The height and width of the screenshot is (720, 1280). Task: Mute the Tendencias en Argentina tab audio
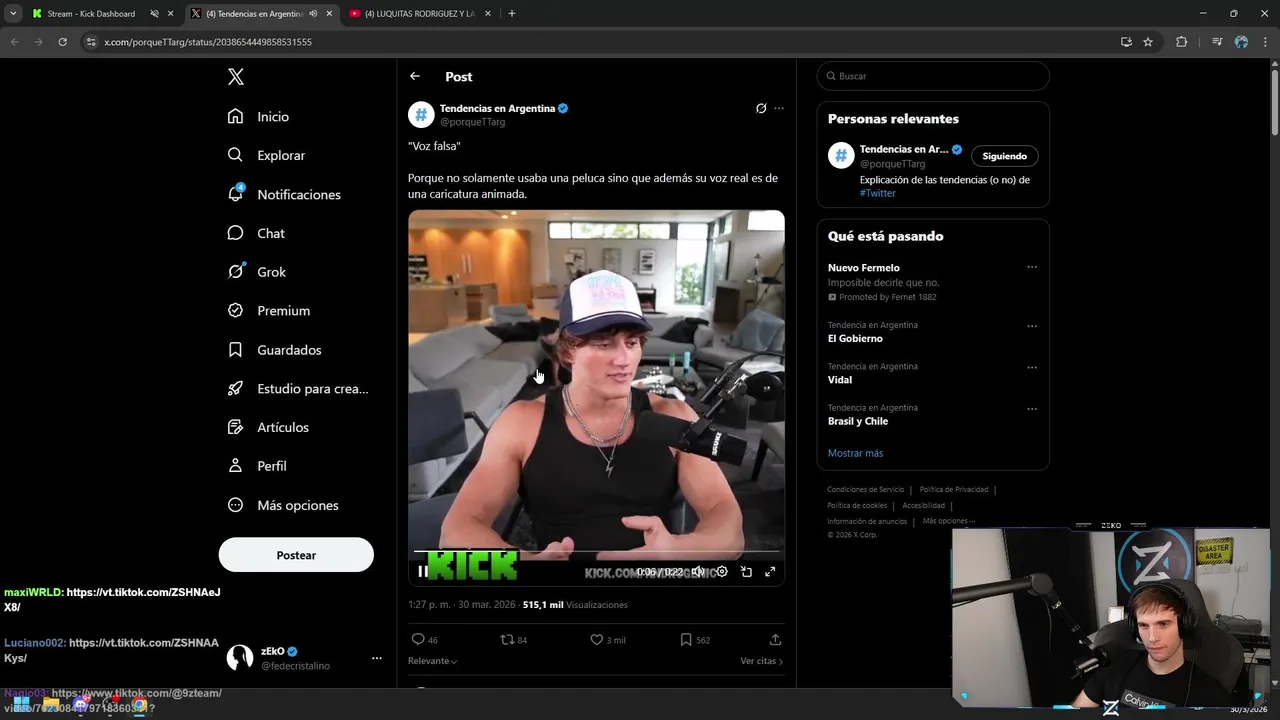click(314, 14)
